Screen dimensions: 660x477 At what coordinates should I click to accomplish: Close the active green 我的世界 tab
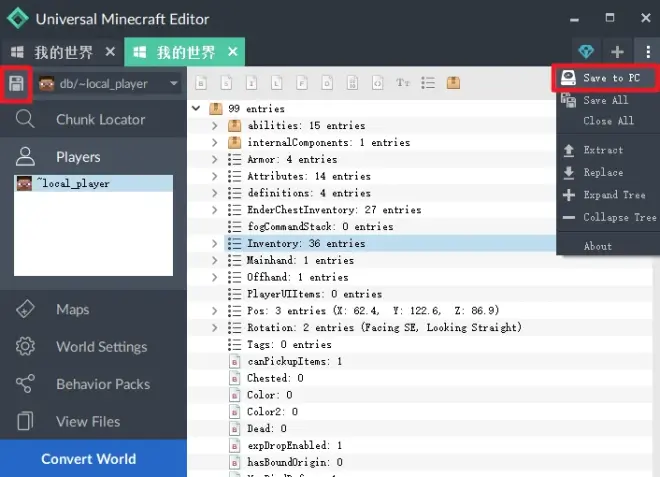point(233,52)
